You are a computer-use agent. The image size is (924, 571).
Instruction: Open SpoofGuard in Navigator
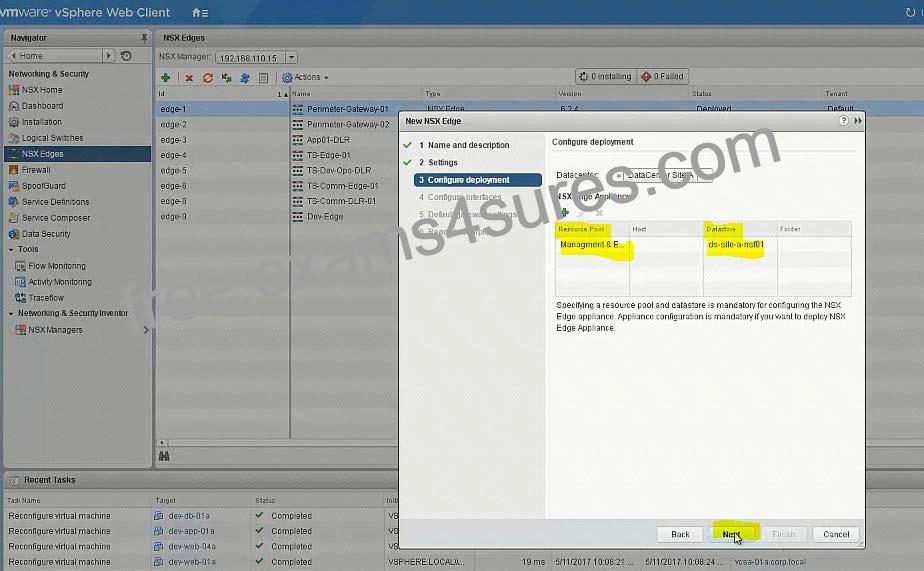(x=44, y=186)
